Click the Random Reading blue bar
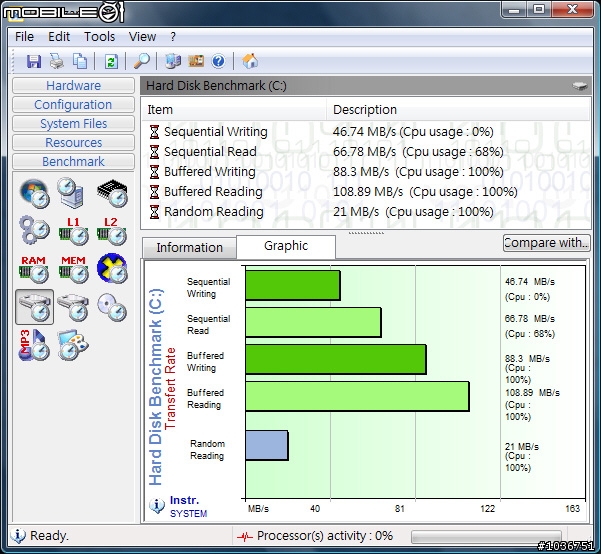 click(267, 445)
